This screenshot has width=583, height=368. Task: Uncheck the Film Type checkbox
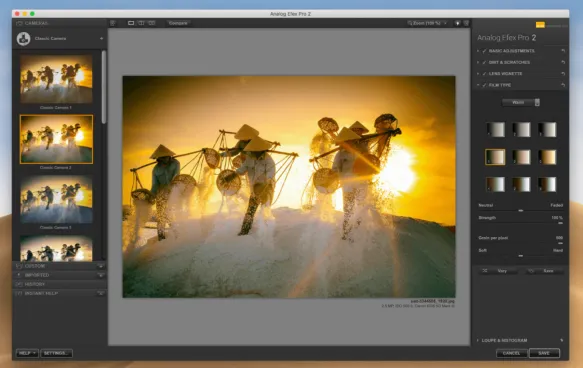484,85
